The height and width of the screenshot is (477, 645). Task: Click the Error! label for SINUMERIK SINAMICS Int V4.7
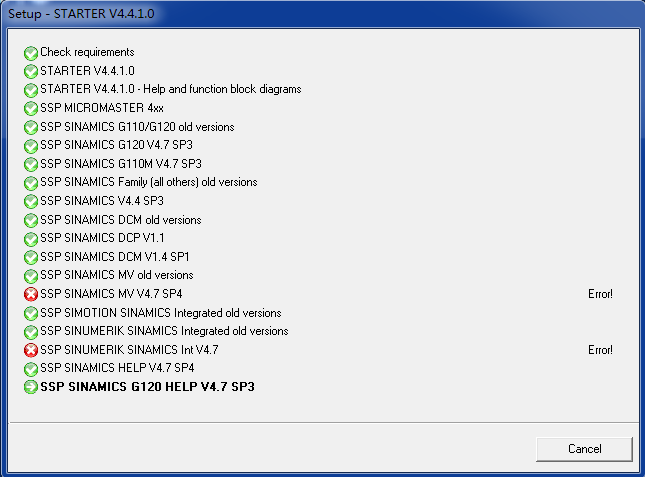tap(600, 350)
